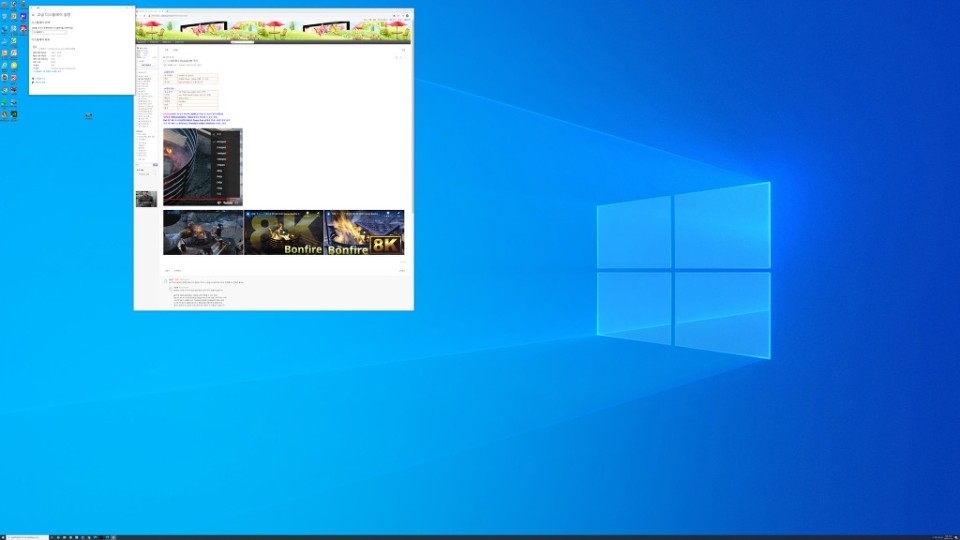Click the browser profile avatar icon
The image size is (960, 540).
pyautogui.click(x=407, y=16)
